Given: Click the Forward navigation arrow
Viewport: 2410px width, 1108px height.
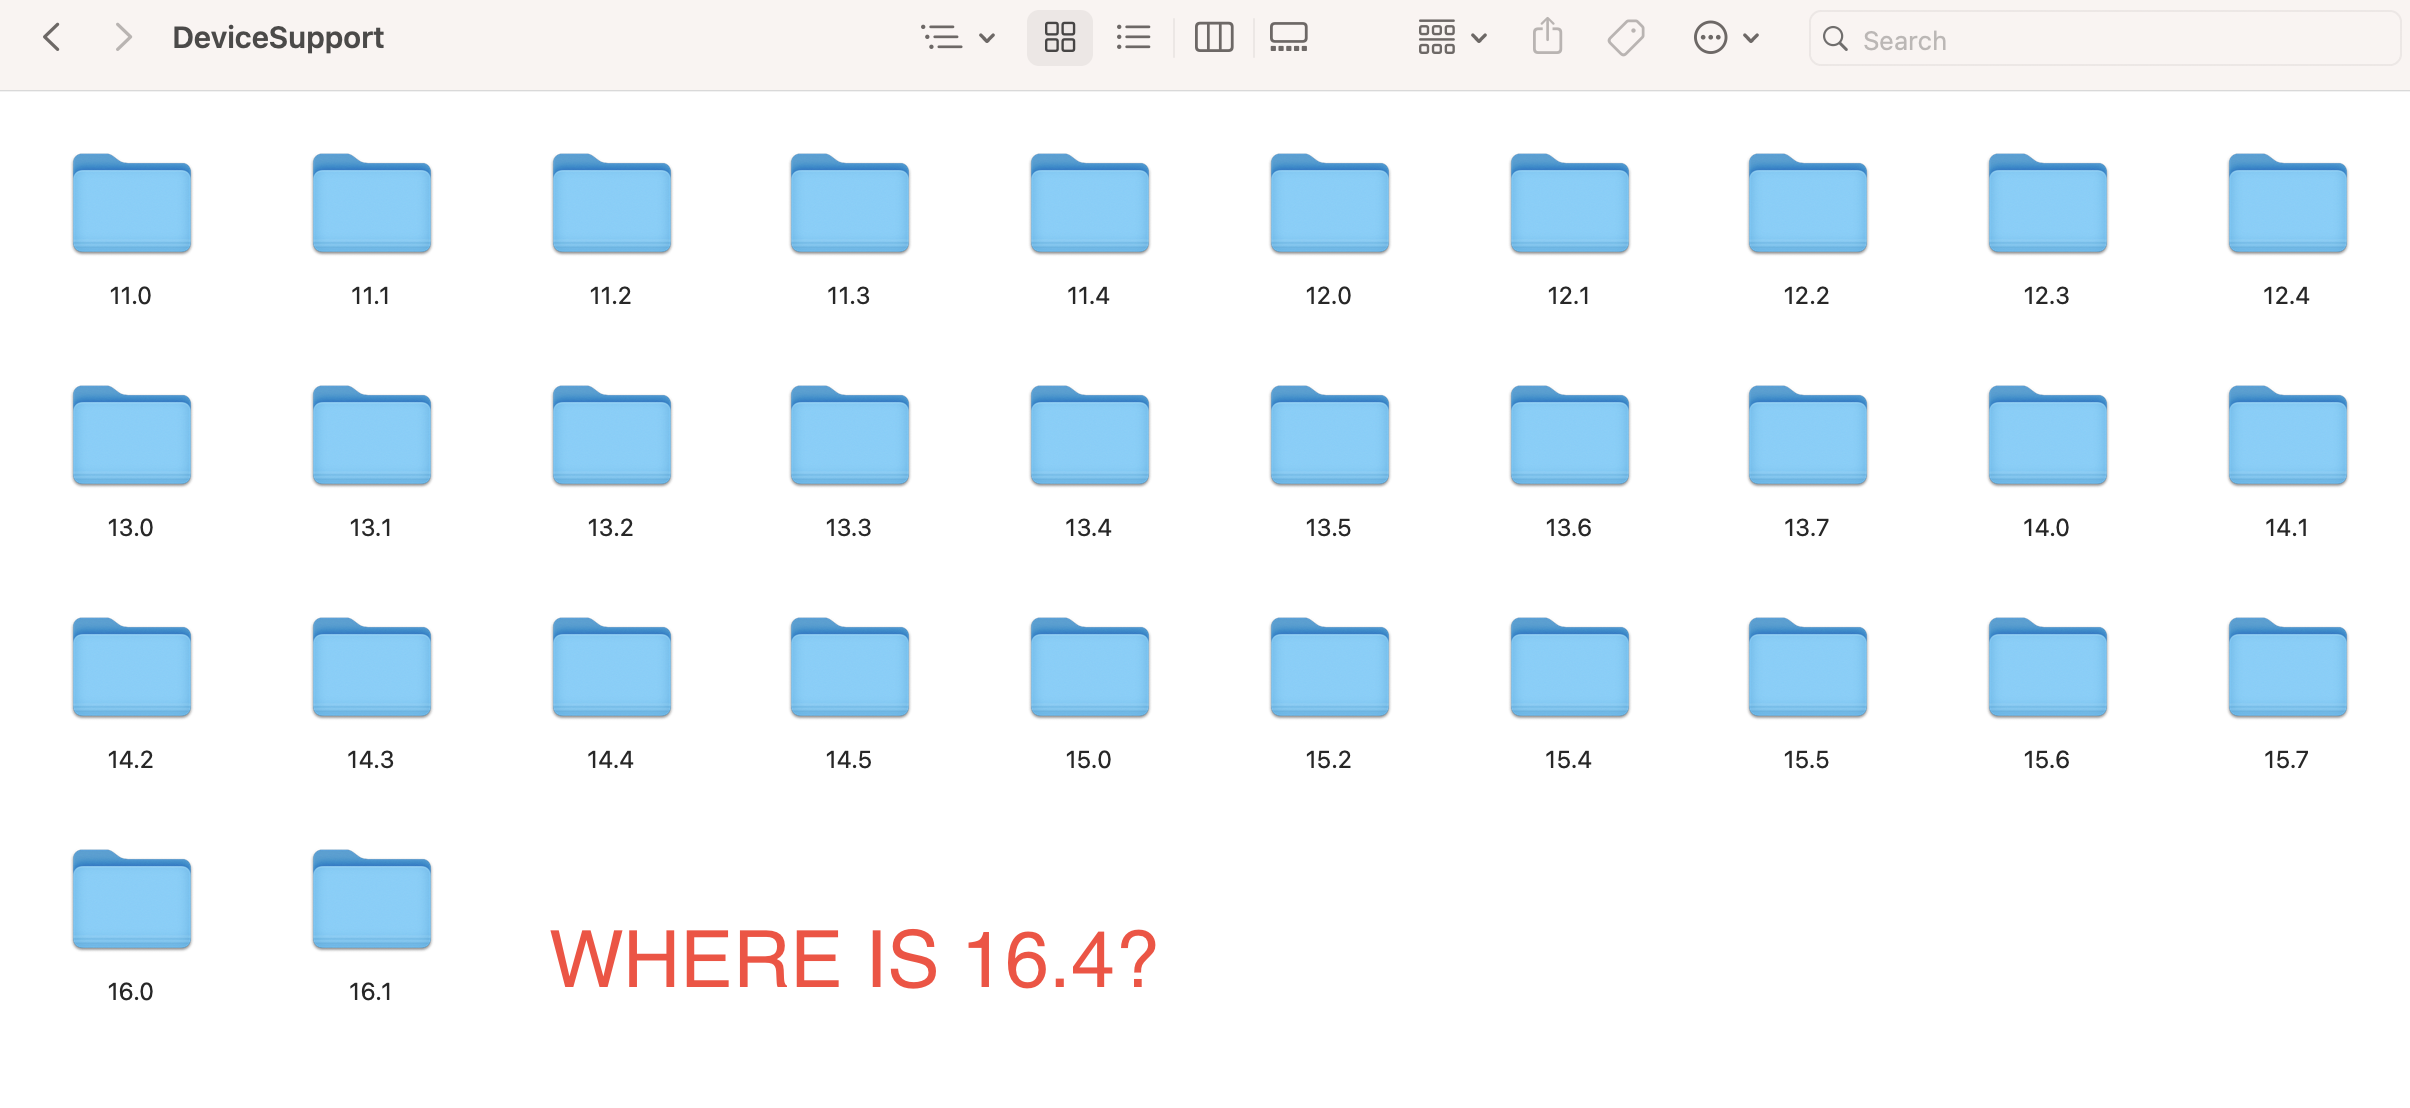Looking at the screenshot, I should click(123, 38).
